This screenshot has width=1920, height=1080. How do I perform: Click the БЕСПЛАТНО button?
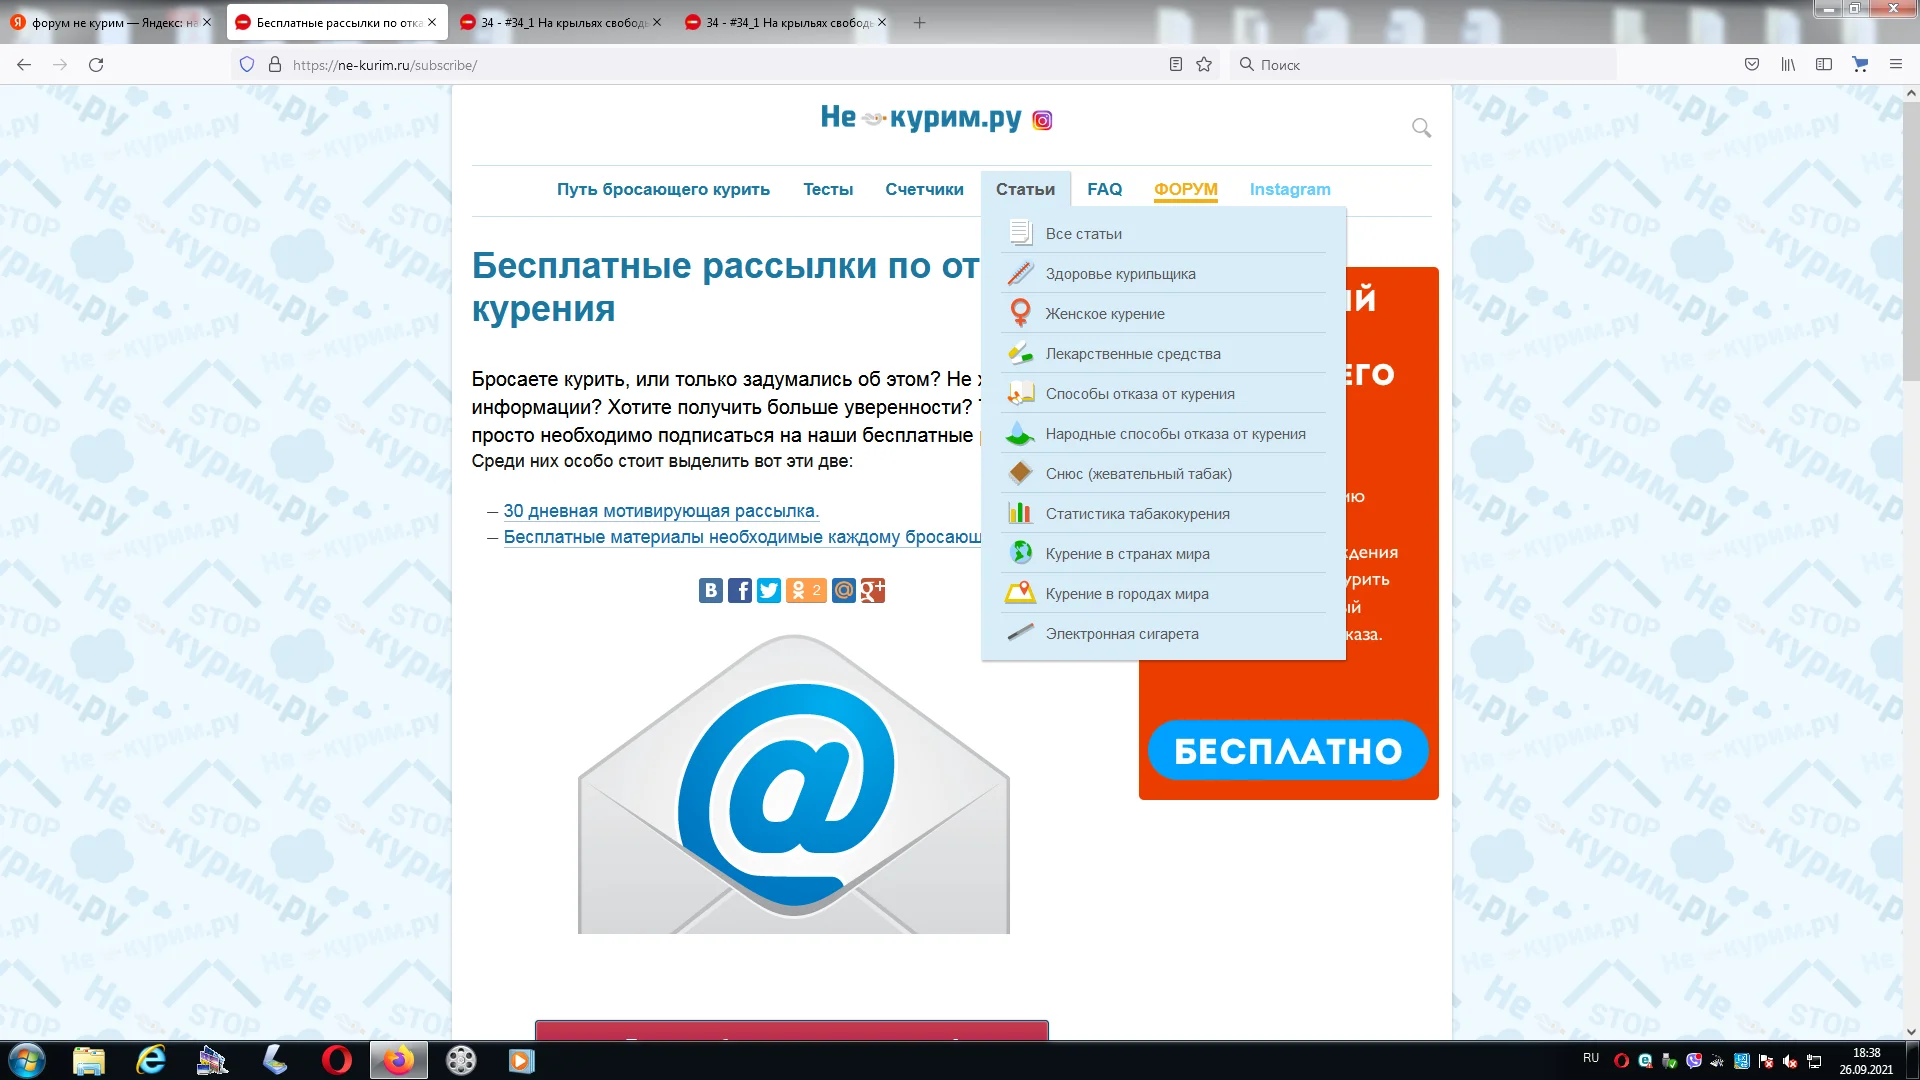pyautogui.click(x=1288, y=750)
